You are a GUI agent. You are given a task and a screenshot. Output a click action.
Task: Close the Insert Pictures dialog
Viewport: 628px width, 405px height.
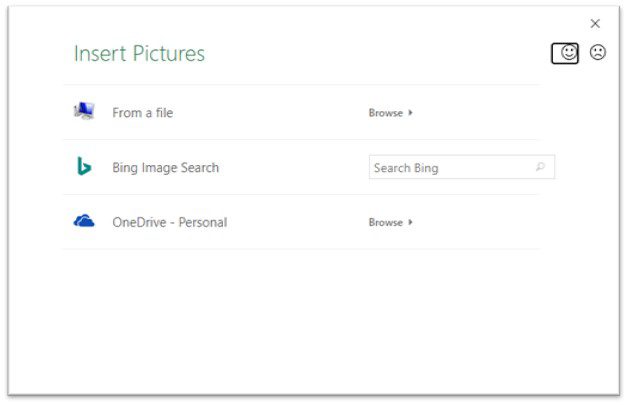pyautogui.click(x=595, y=24)
